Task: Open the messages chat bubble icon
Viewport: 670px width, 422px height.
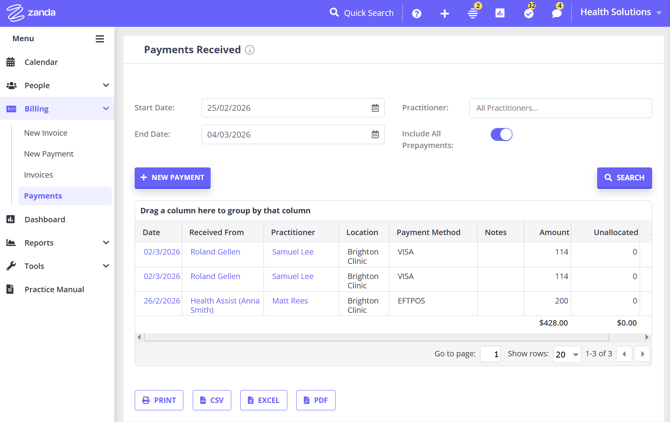Action: tap(557, 13)
